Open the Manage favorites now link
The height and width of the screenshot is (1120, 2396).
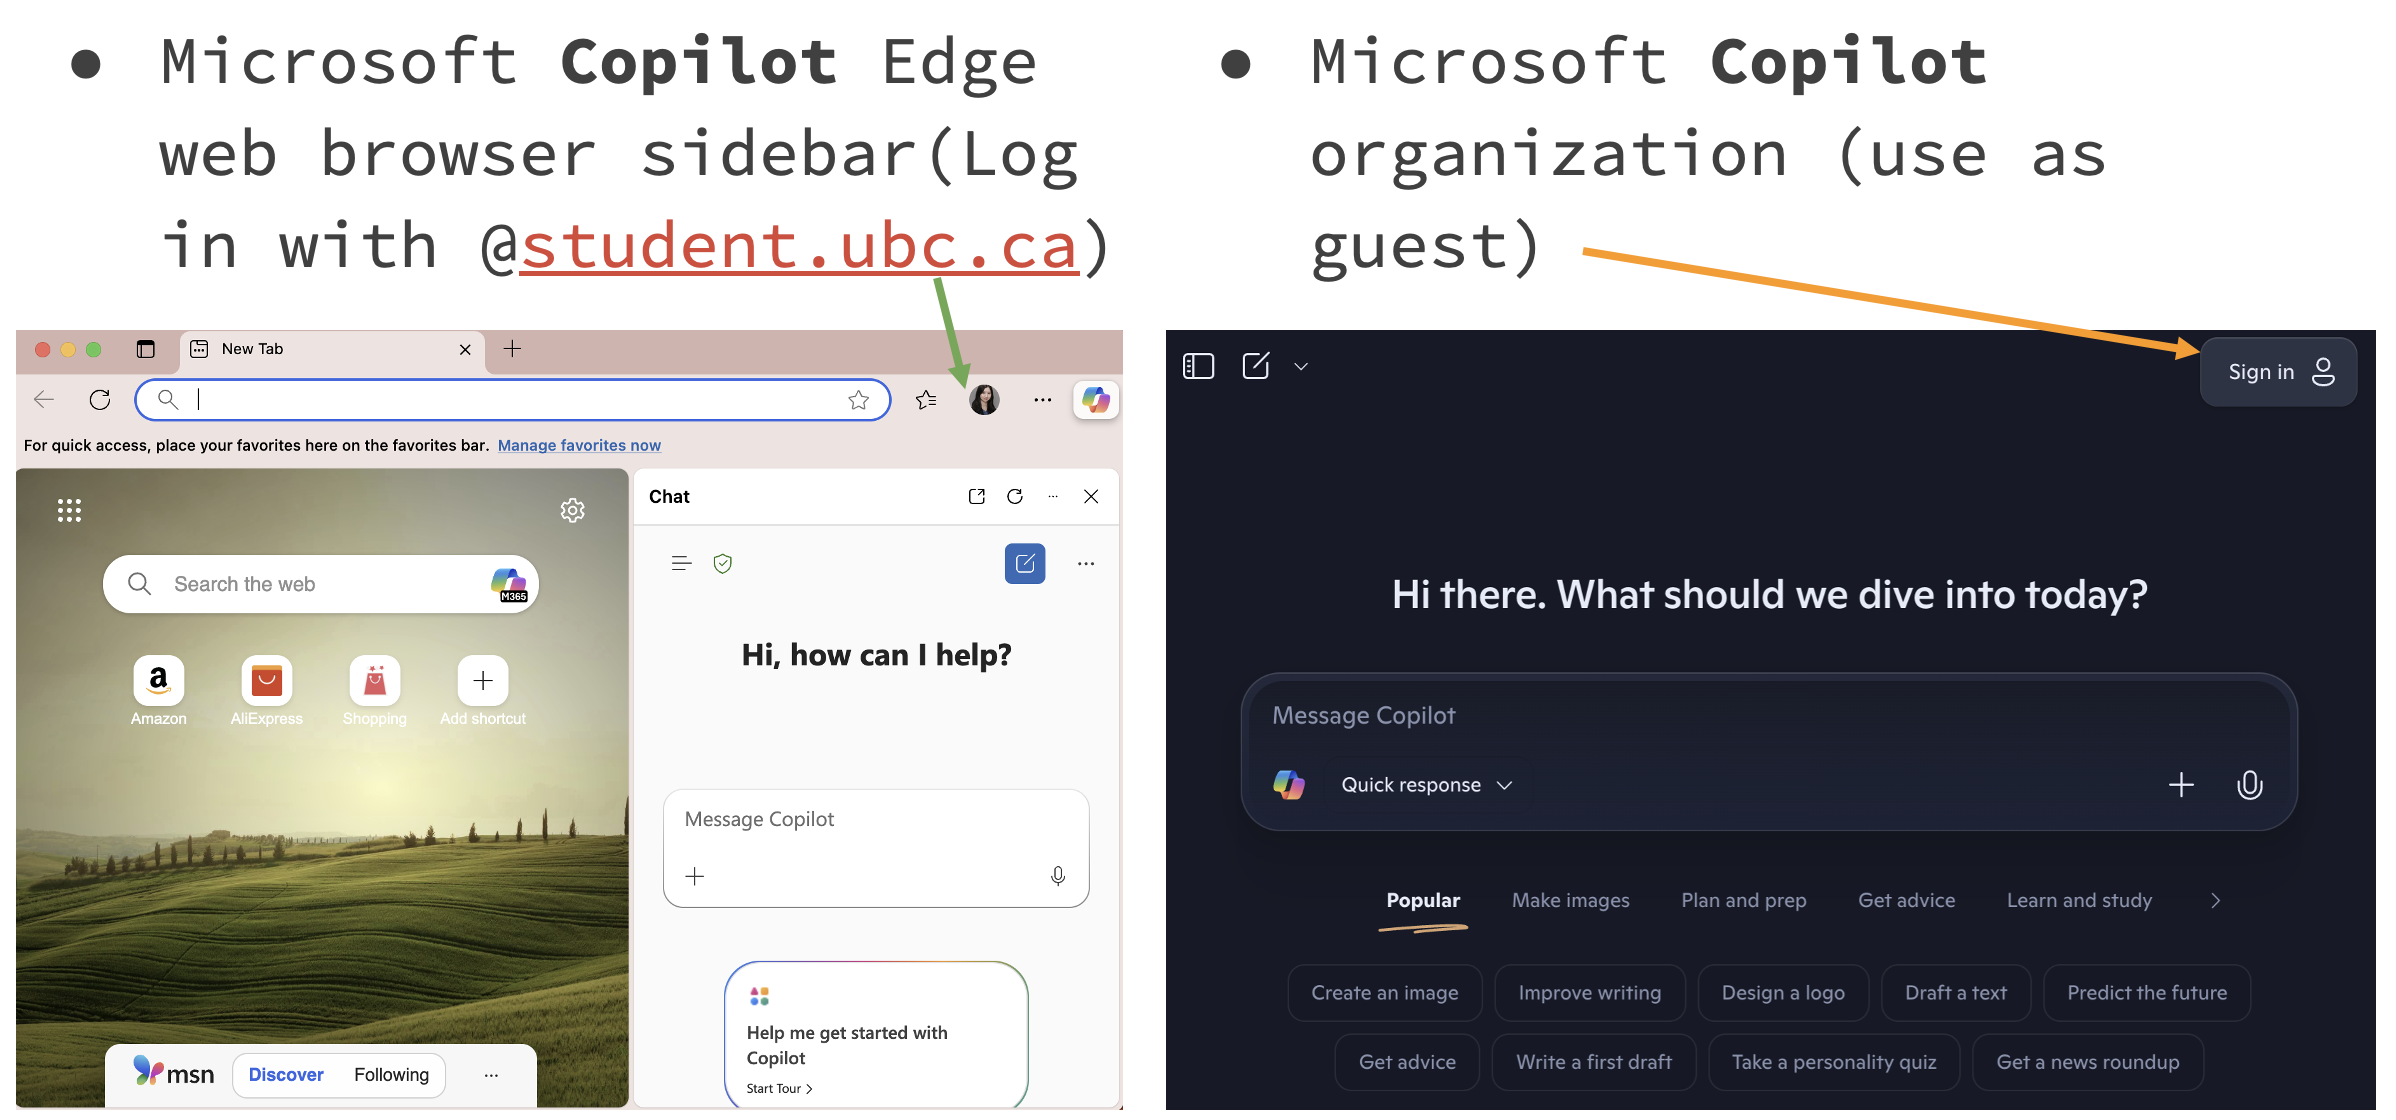pyautogui.click(x=579, y=446)
